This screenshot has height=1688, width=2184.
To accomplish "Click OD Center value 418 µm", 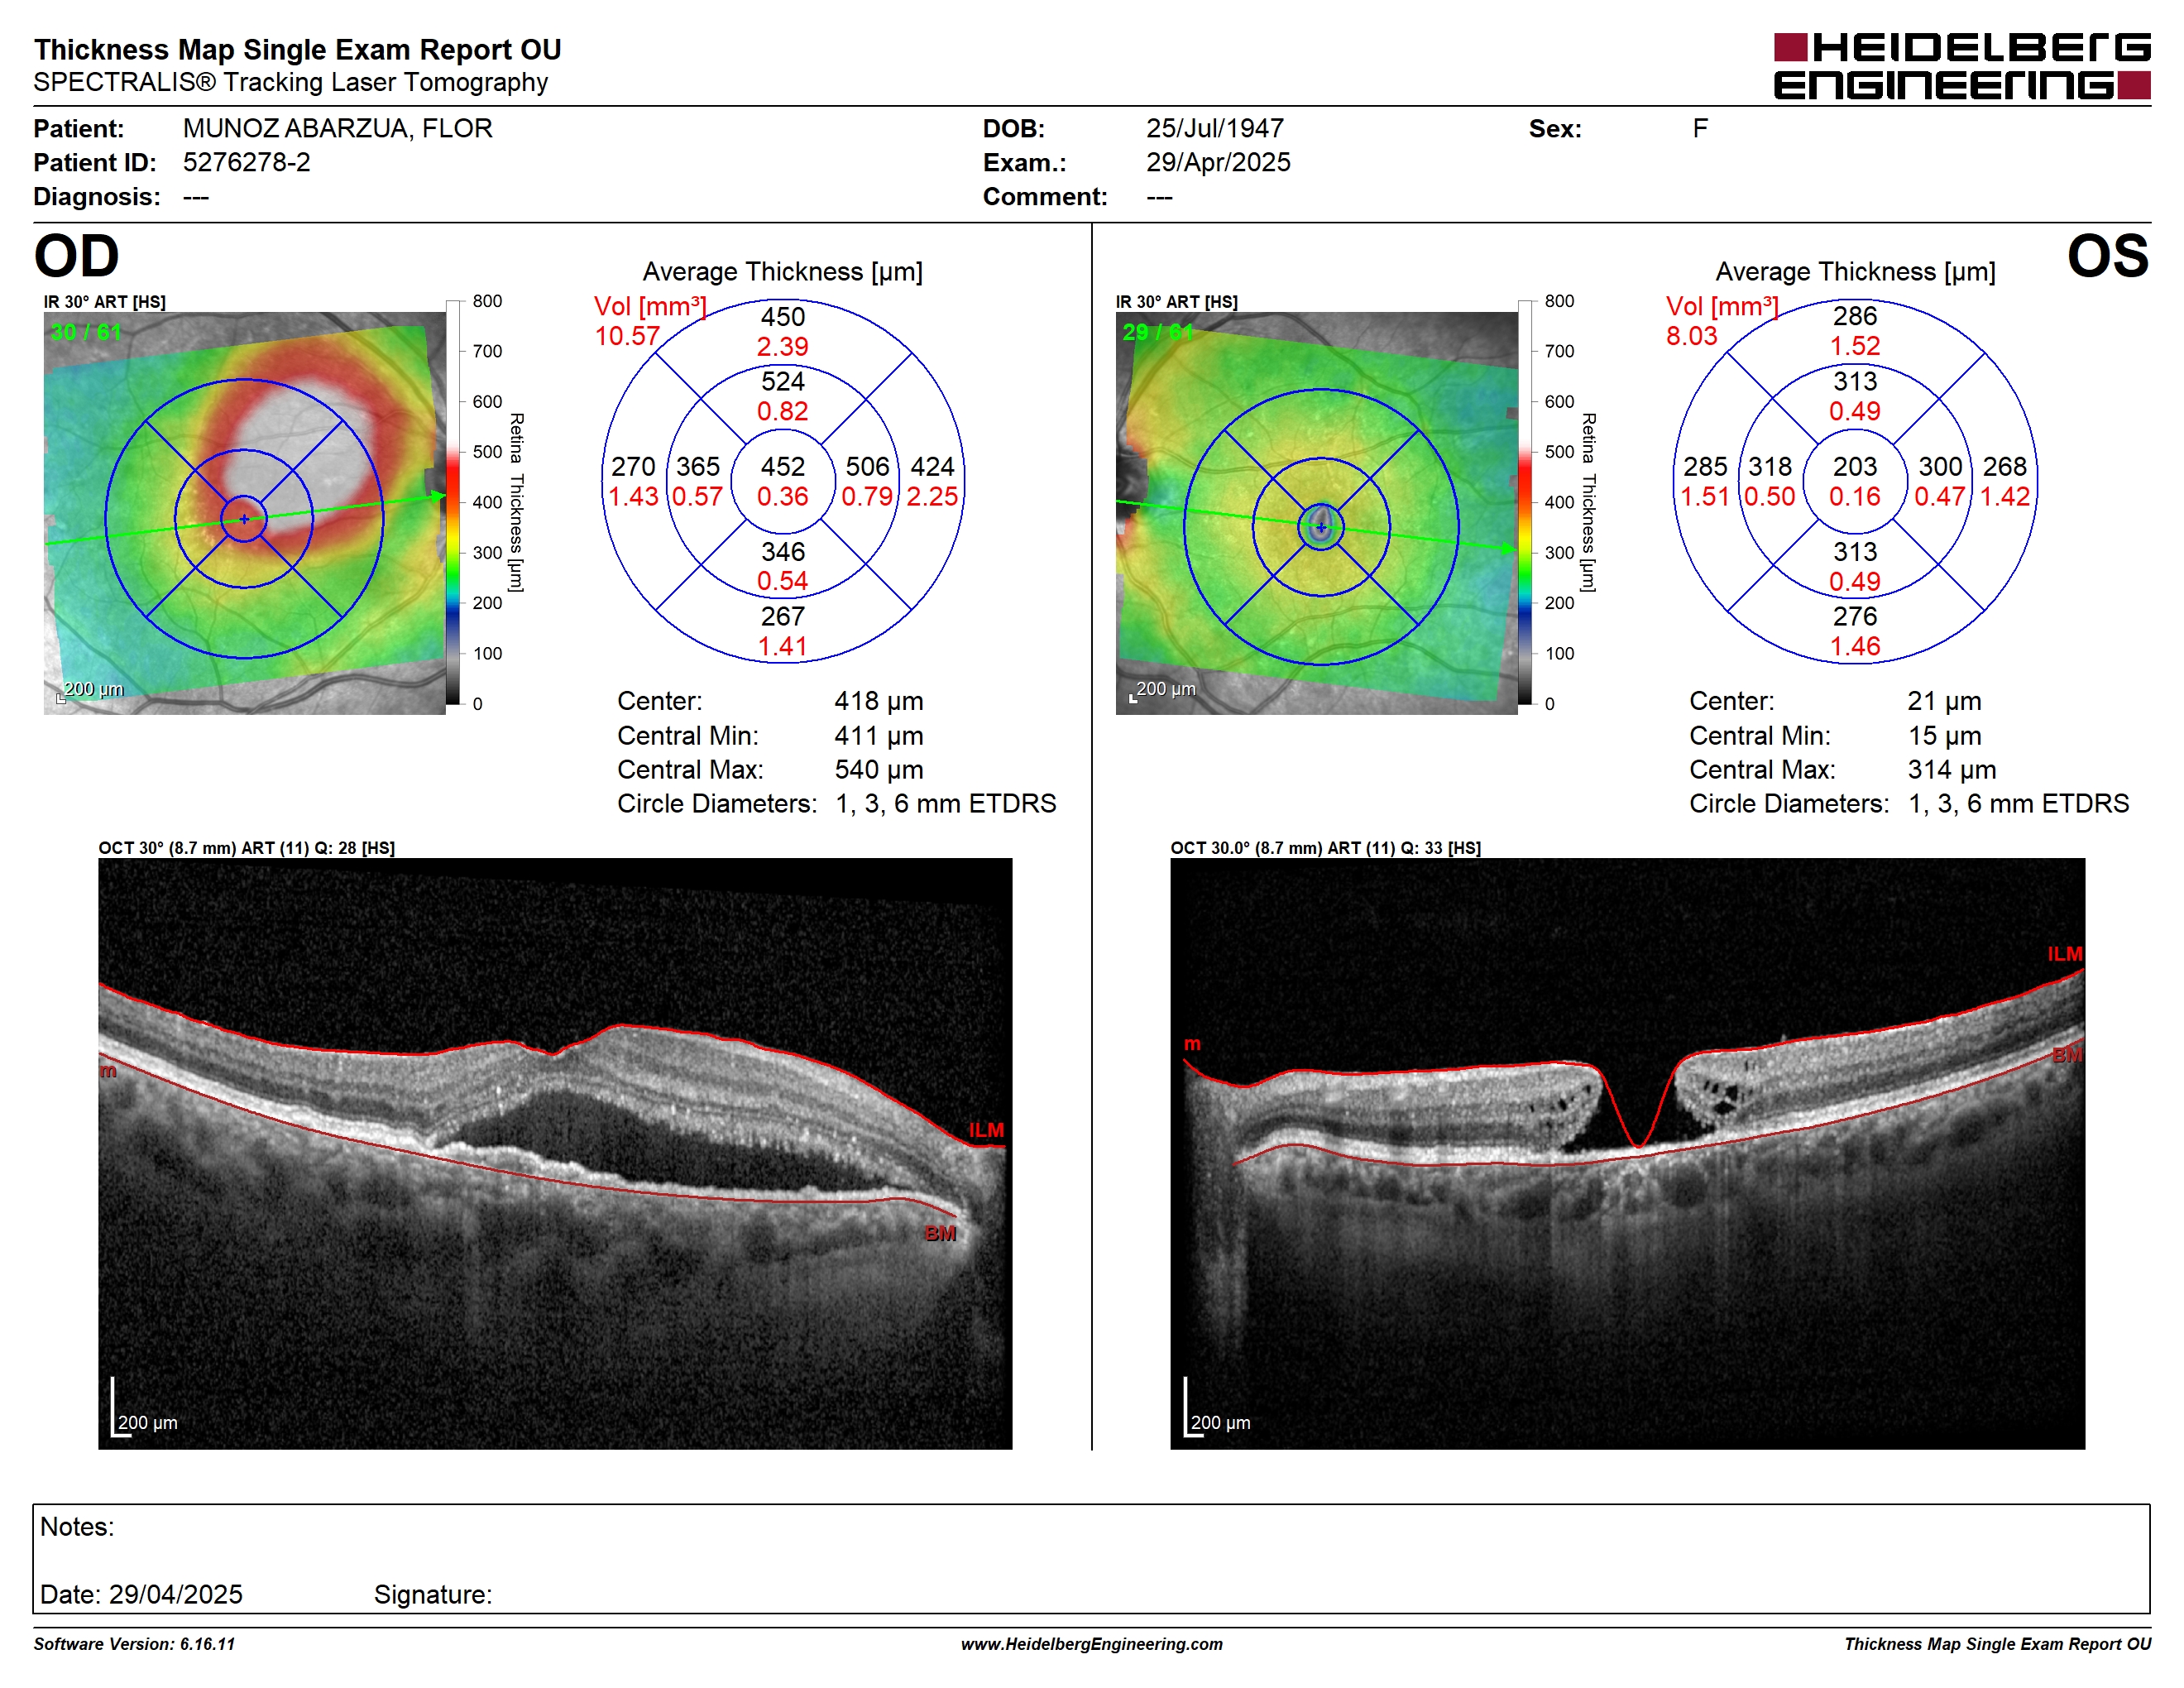I will (x=878, y=701).
